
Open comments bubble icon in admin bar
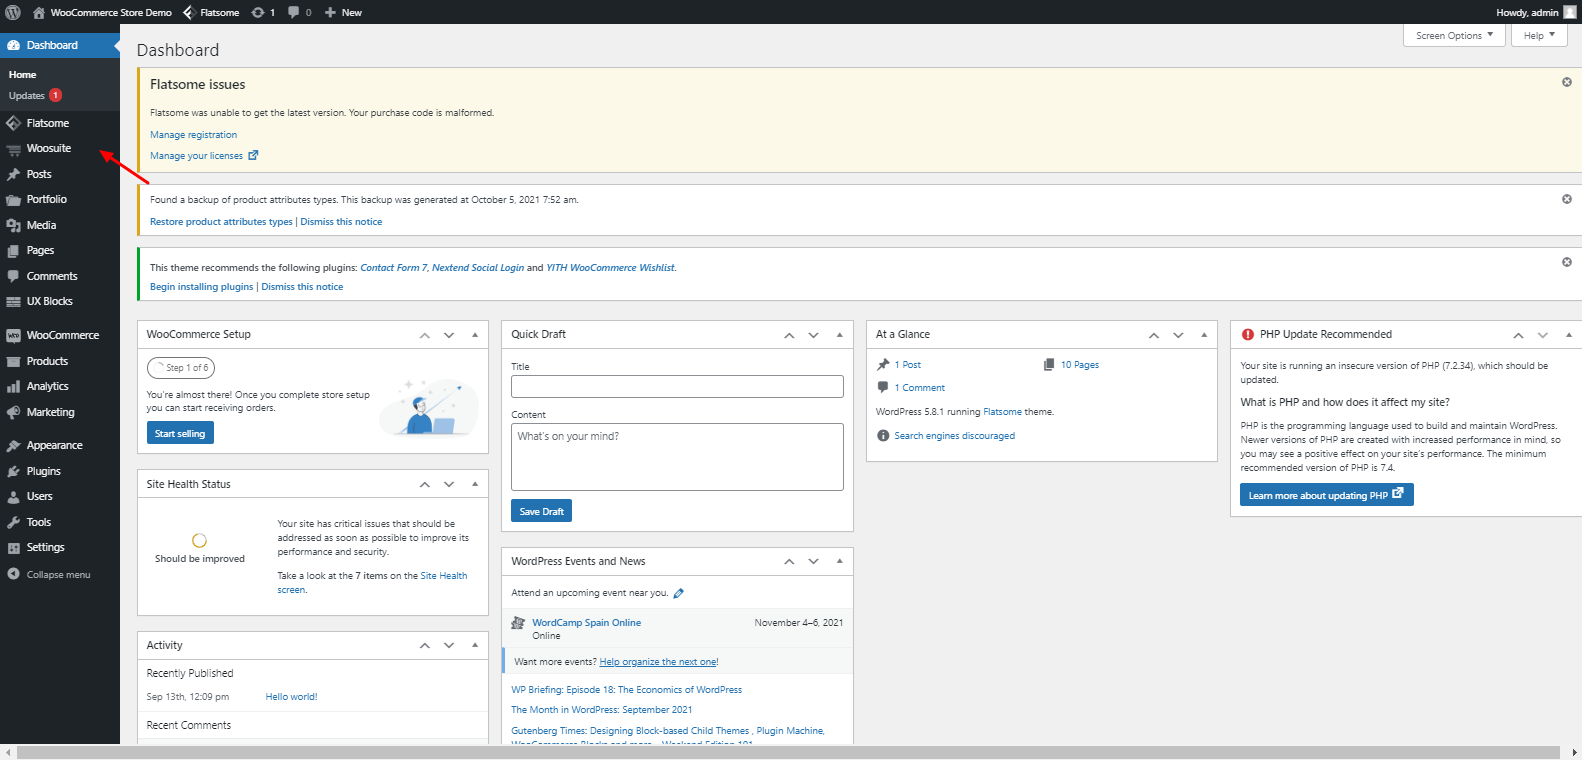(294, 12)
